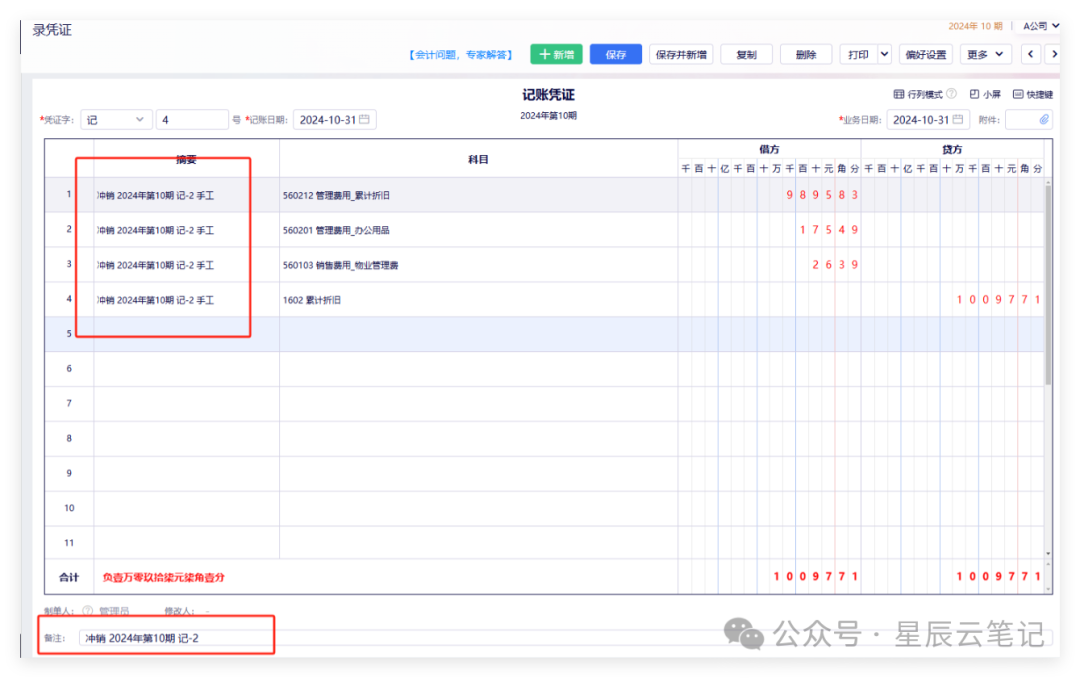This screenshot has height=678, width=1080.
Task: Select subject cell 1602 累计折旧
Action: point(478,300)
